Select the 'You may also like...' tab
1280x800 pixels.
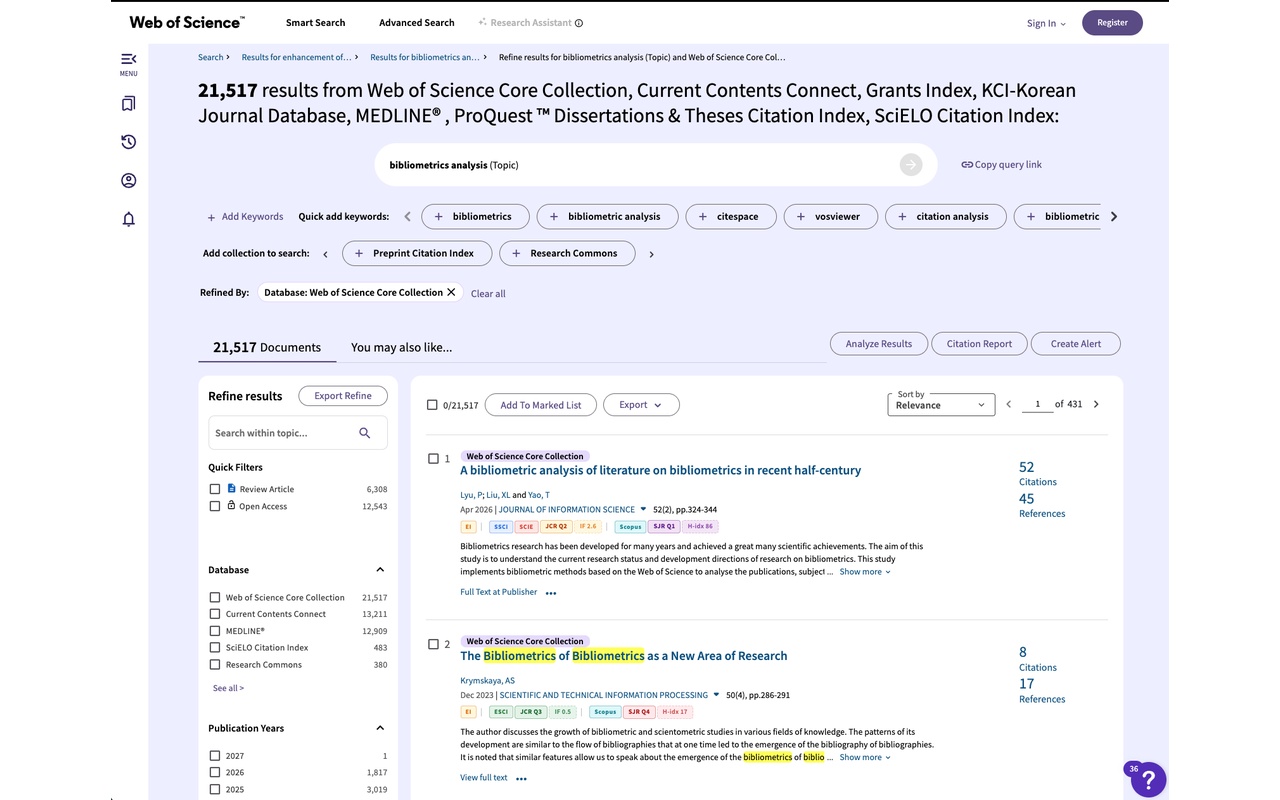point(401,347)
